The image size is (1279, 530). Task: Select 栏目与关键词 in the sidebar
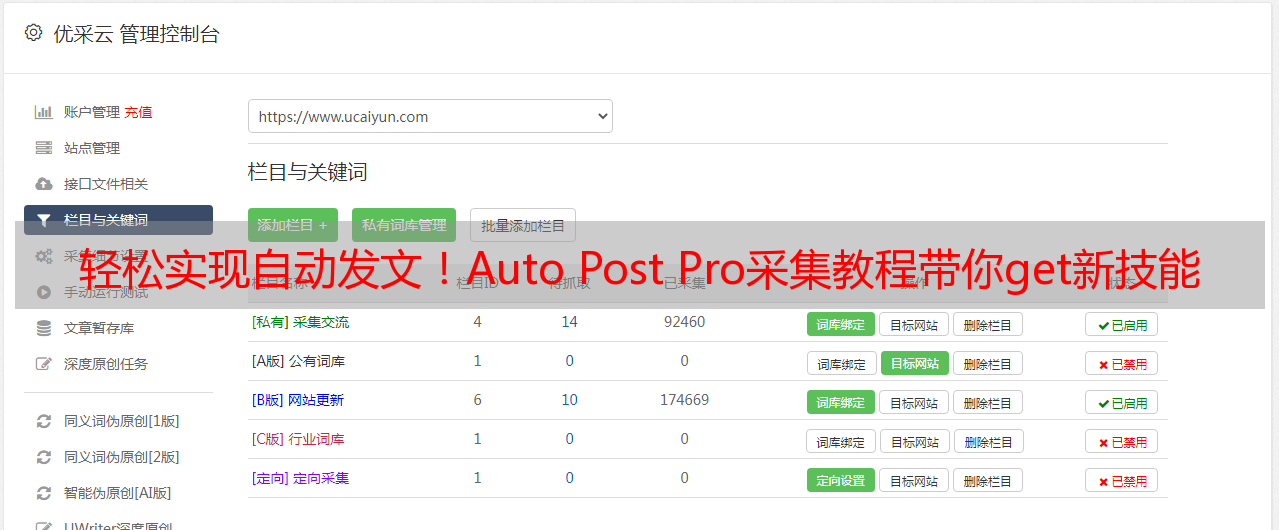(118, 220)
